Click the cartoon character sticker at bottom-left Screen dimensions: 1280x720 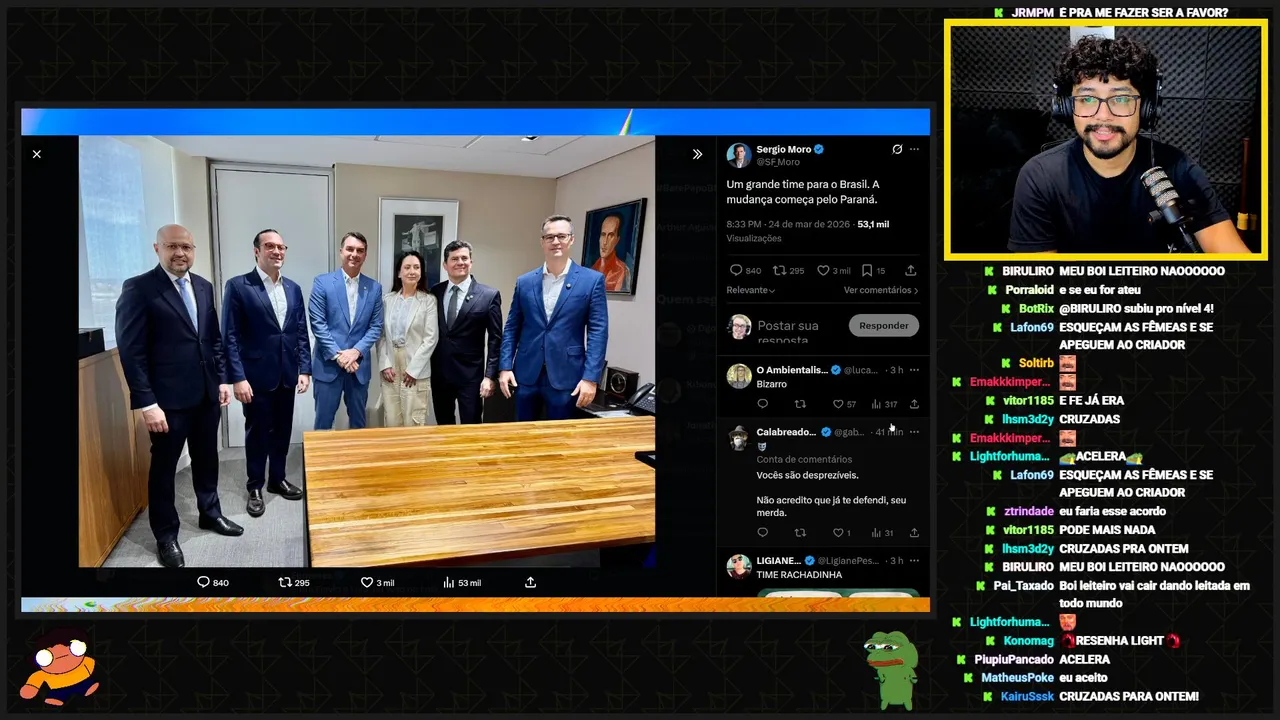pyautogui.click(x=60, y=666)
